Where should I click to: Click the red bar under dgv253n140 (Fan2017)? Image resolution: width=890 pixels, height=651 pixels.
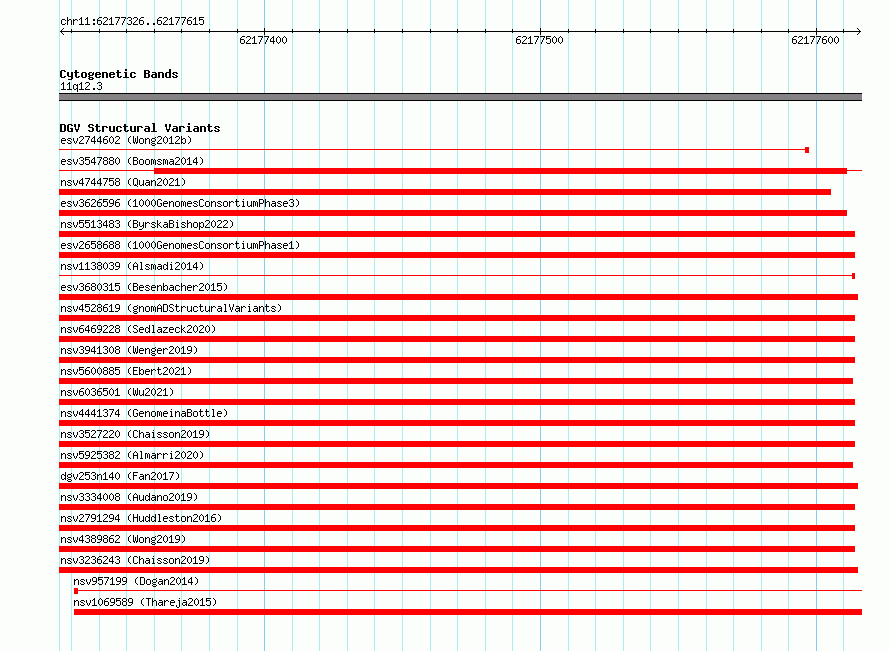(459, 486)
